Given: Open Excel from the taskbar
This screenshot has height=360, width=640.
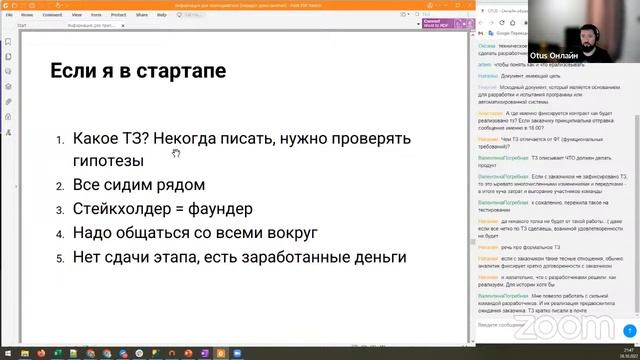Looking at the screenshot, I should click(58, 353).
